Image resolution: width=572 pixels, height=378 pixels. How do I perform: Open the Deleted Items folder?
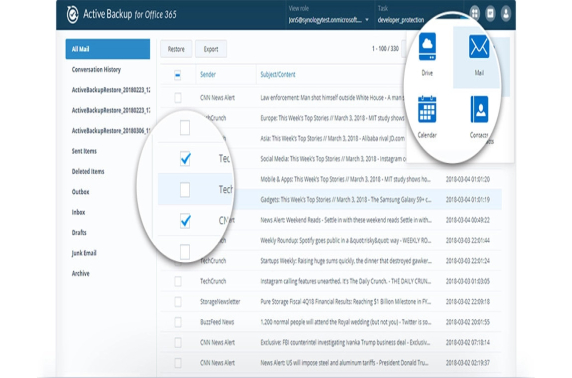pyautogui.click(x=88, y=171)
